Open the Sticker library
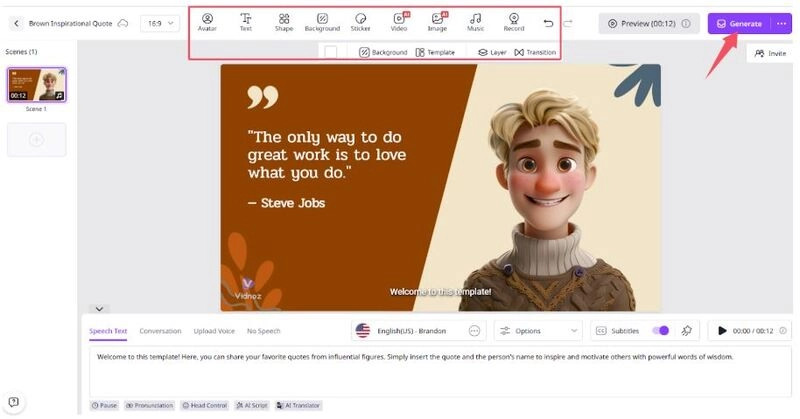This screenshot has width=800, height=419. (360, 22)
